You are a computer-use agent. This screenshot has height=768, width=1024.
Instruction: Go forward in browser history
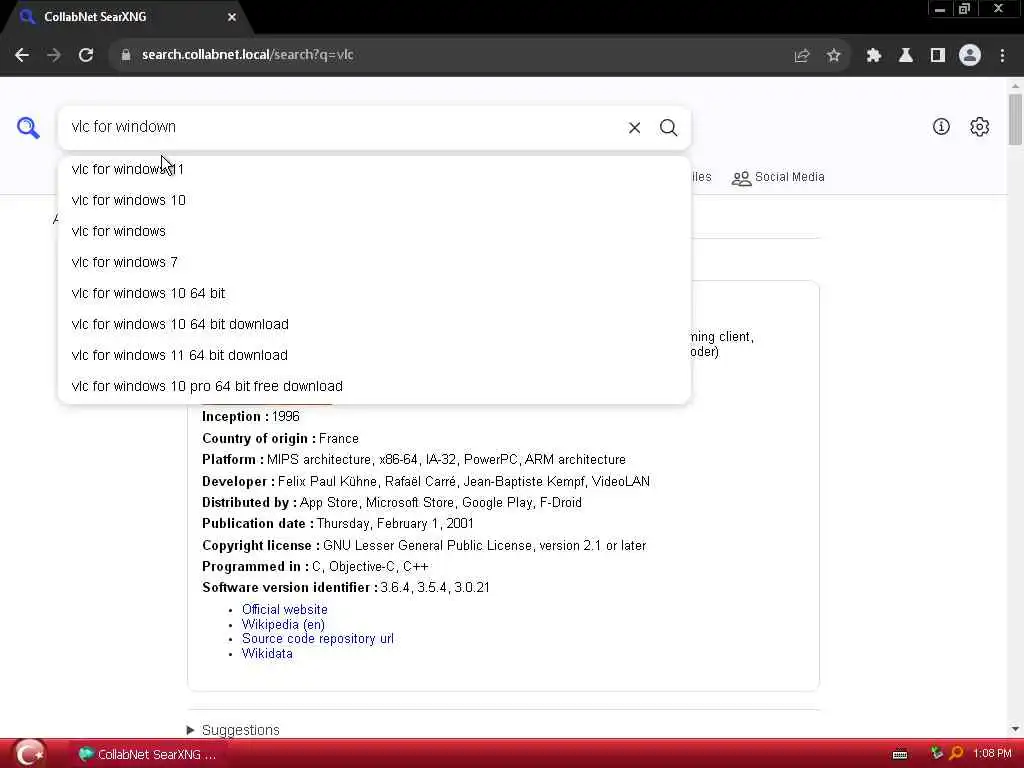pyautogui.click(x=54, y=55)
